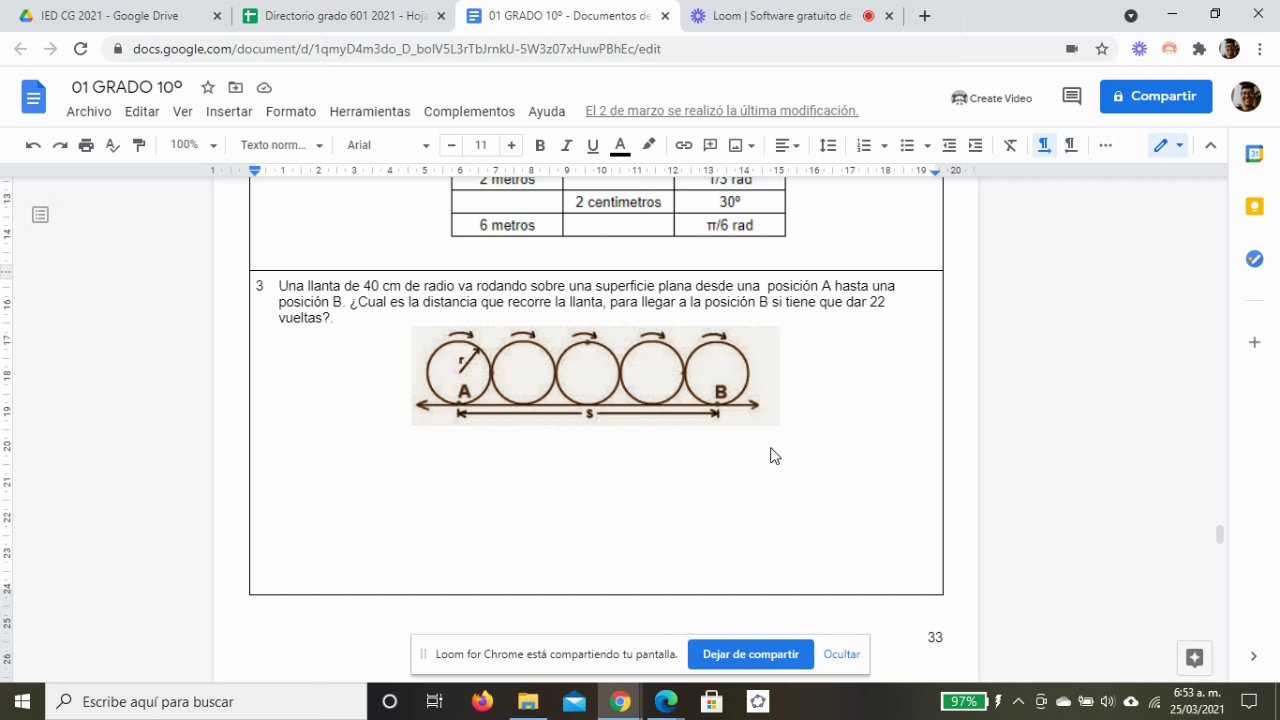Open the highlight color picker

tap(648, 145)
